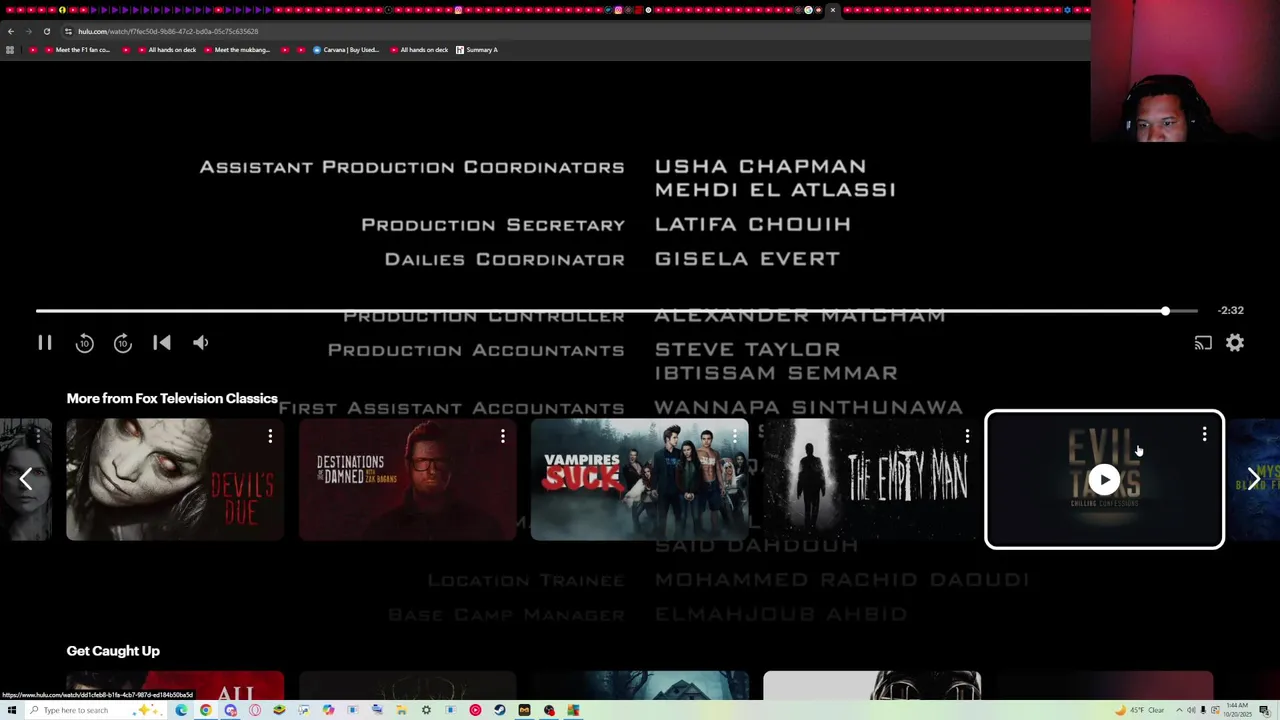Open the weather widget showing 45°F Clear
1280x720 pixels.
point(1140,710)
